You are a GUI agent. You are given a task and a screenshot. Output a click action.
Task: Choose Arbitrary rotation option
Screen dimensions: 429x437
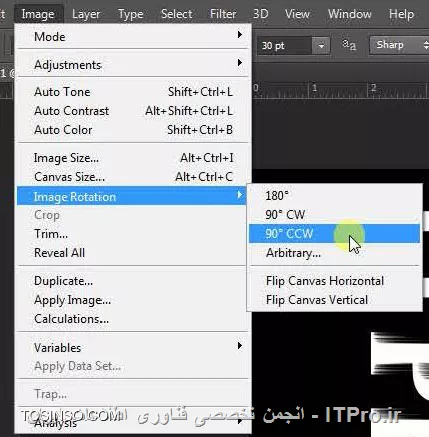tap(334, 253)
